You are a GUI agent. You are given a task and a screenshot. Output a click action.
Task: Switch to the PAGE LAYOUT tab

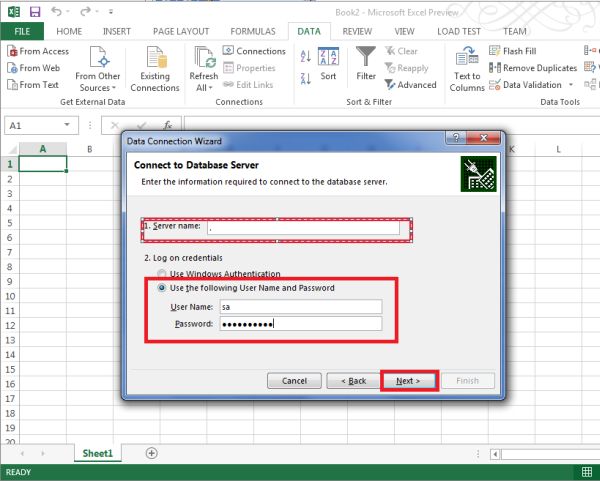pos(181,31)
